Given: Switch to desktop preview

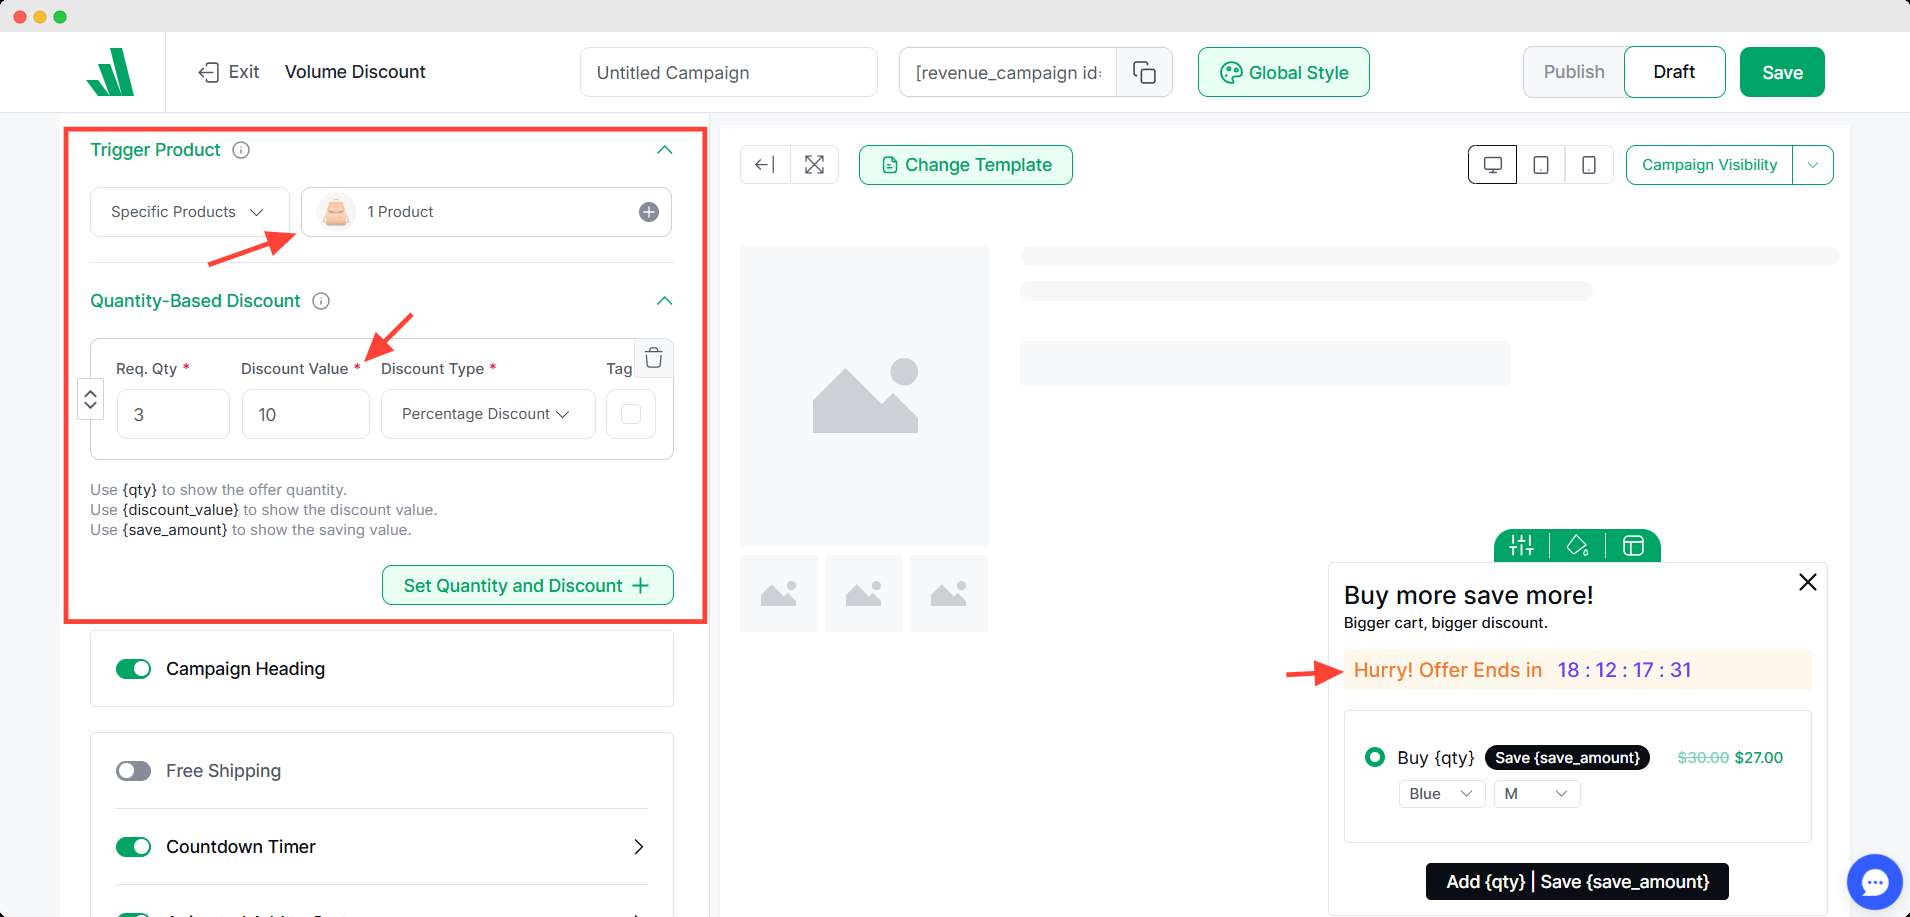Looking at the screenshot, I should pyautogui.click(x=1492, y=165).
